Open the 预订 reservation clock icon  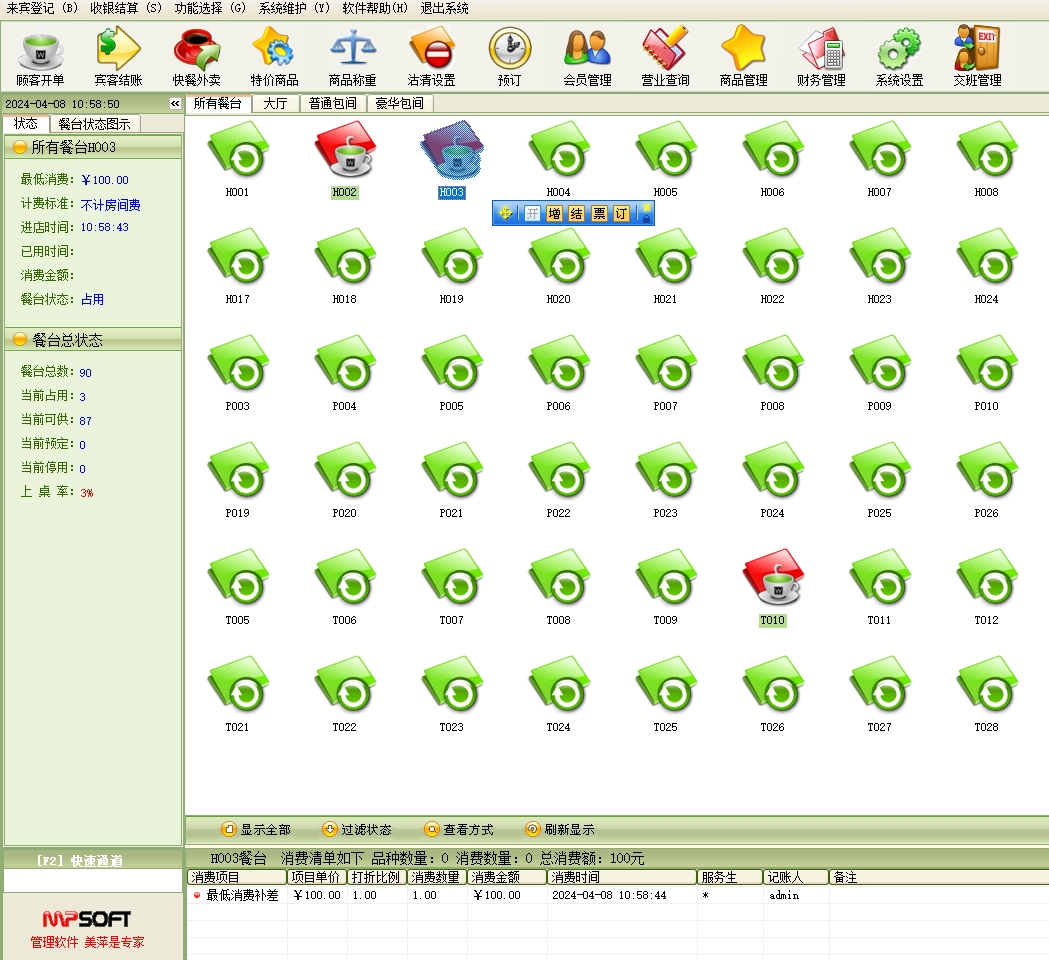[509, 56]
